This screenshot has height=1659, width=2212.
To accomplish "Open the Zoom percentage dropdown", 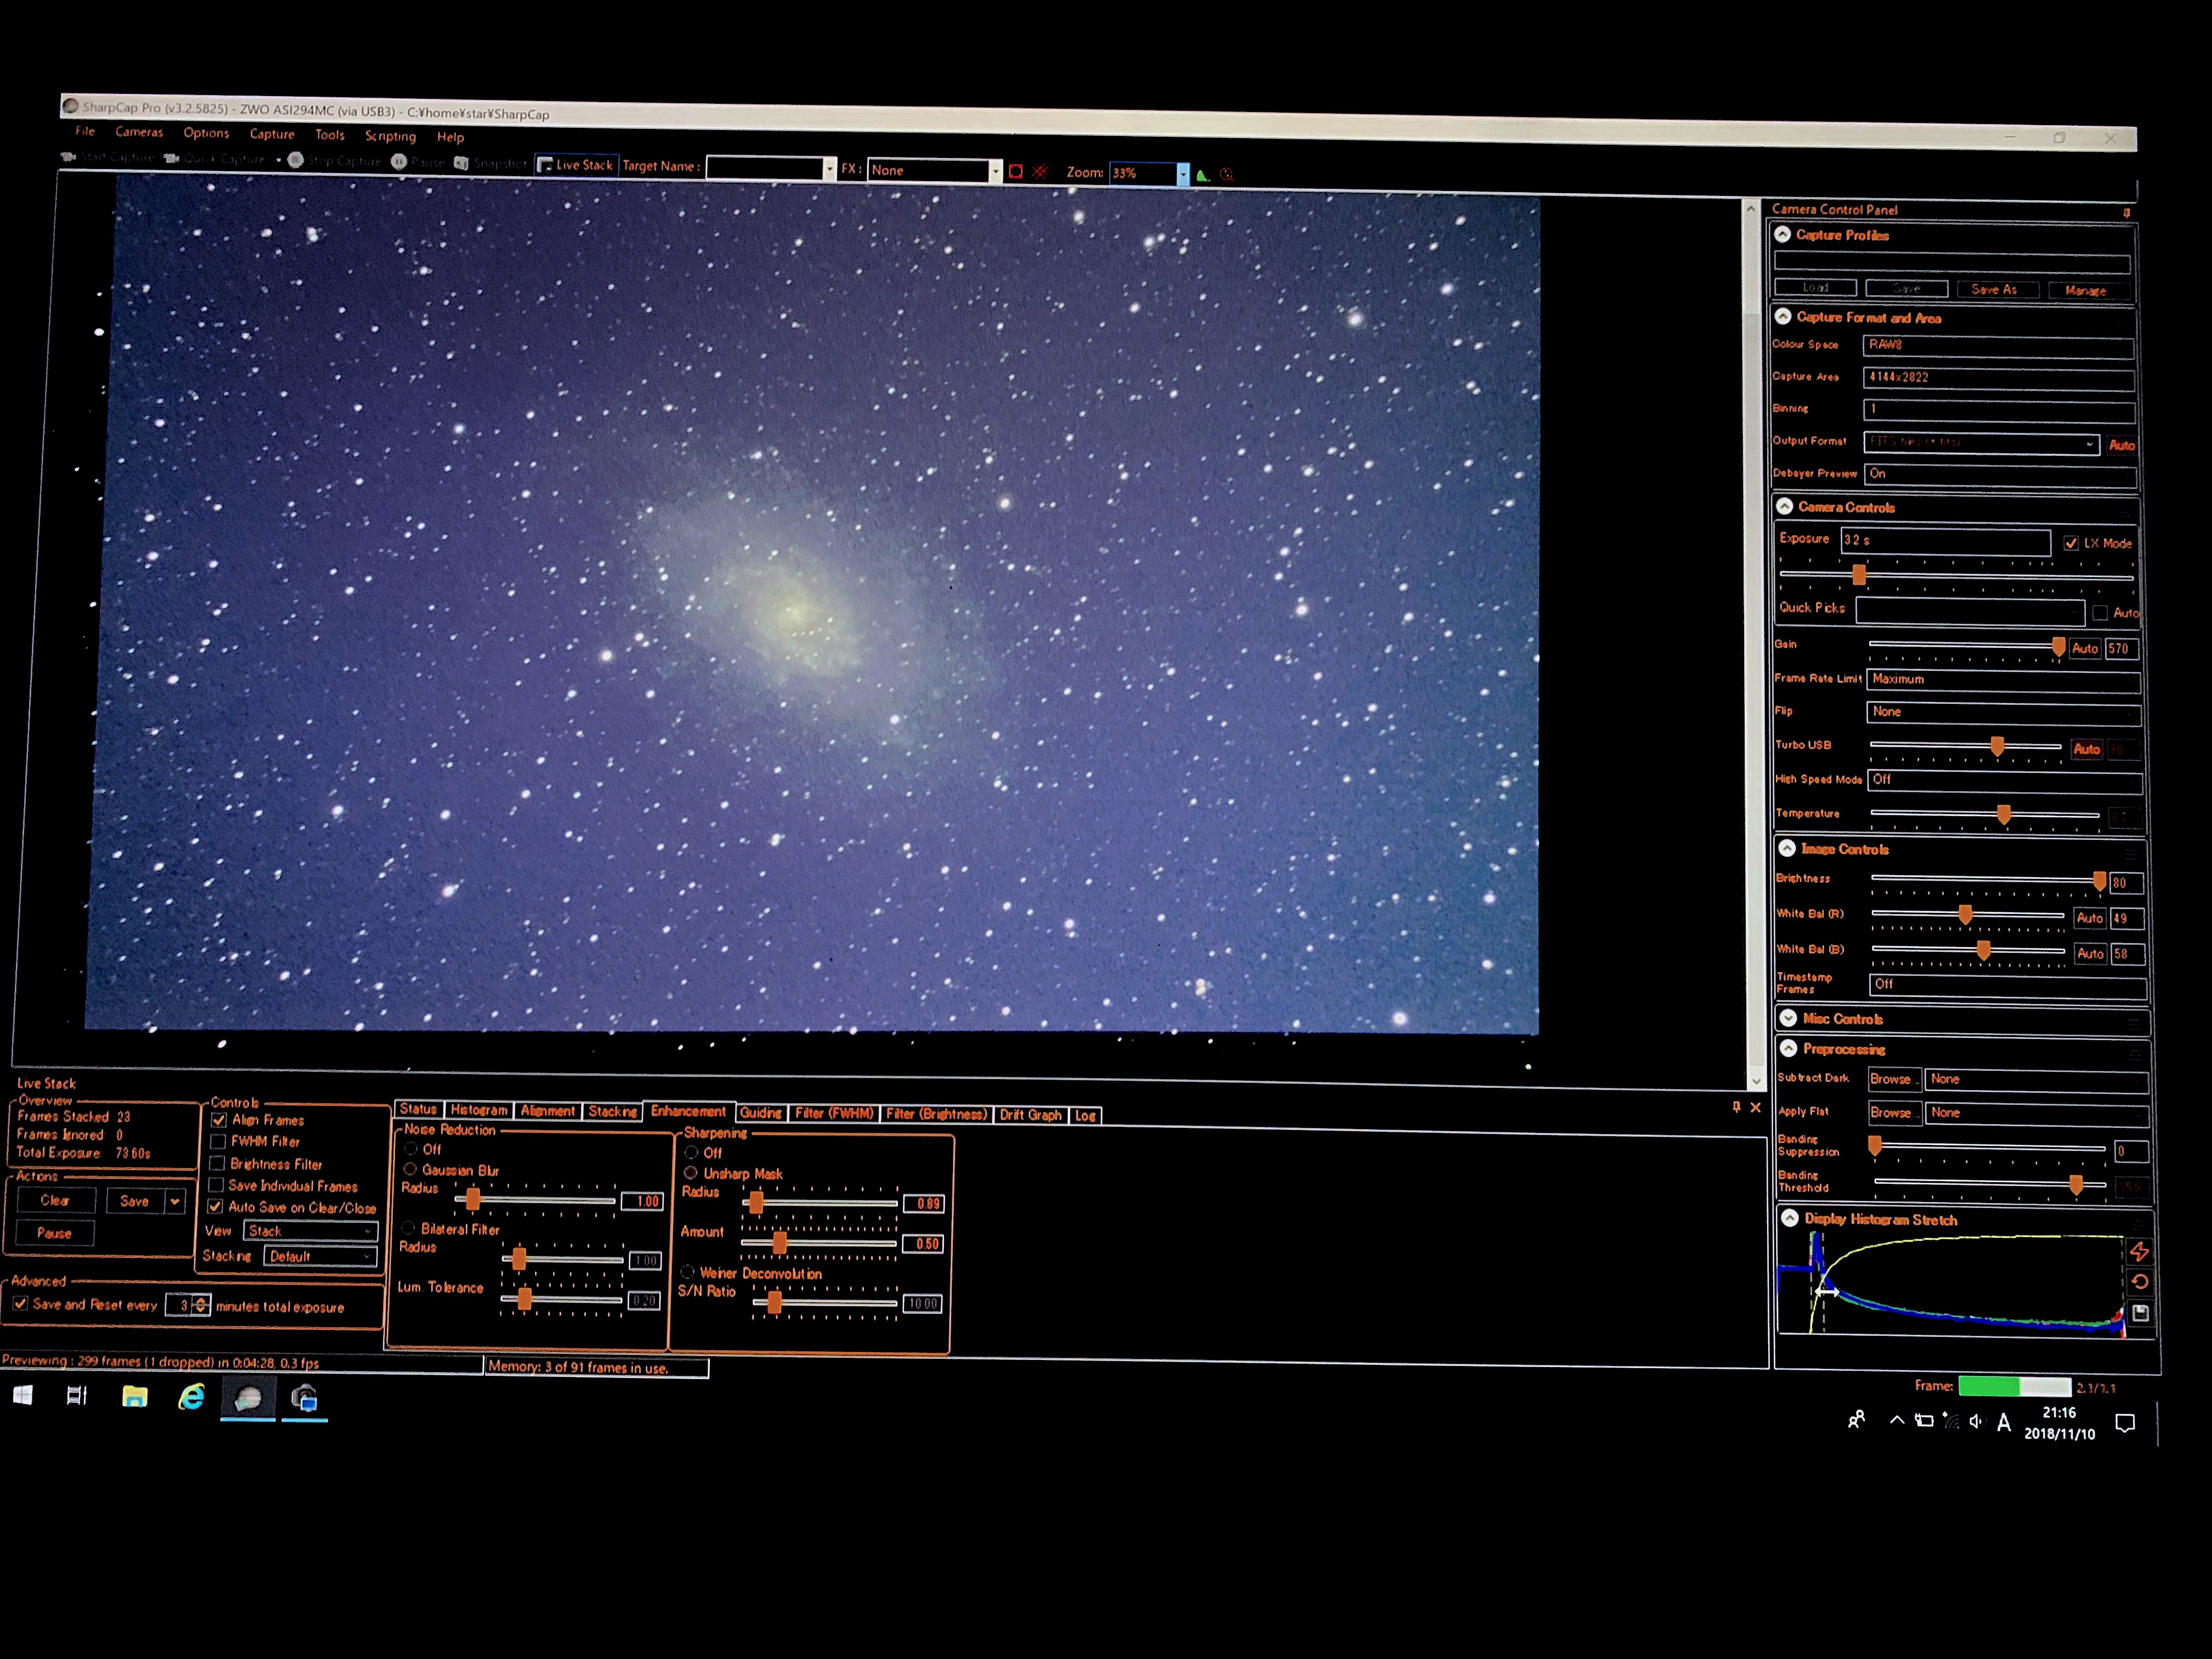I will pos(1183,173).
